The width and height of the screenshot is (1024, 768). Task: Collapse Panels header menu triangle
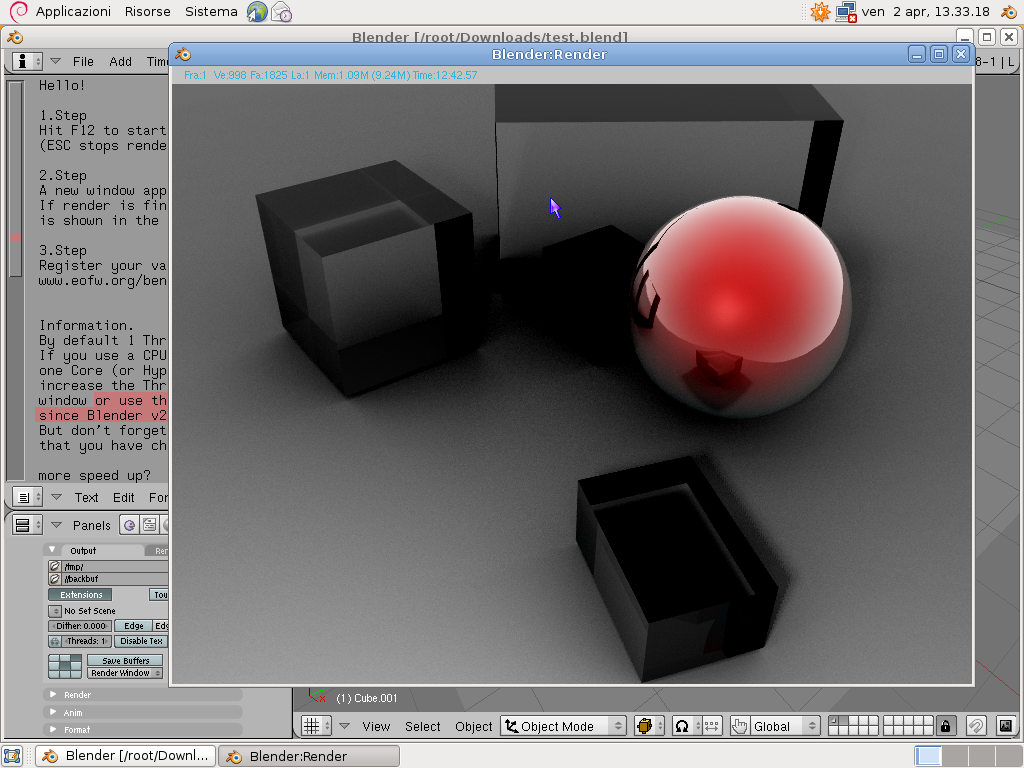tap(56, 525)
